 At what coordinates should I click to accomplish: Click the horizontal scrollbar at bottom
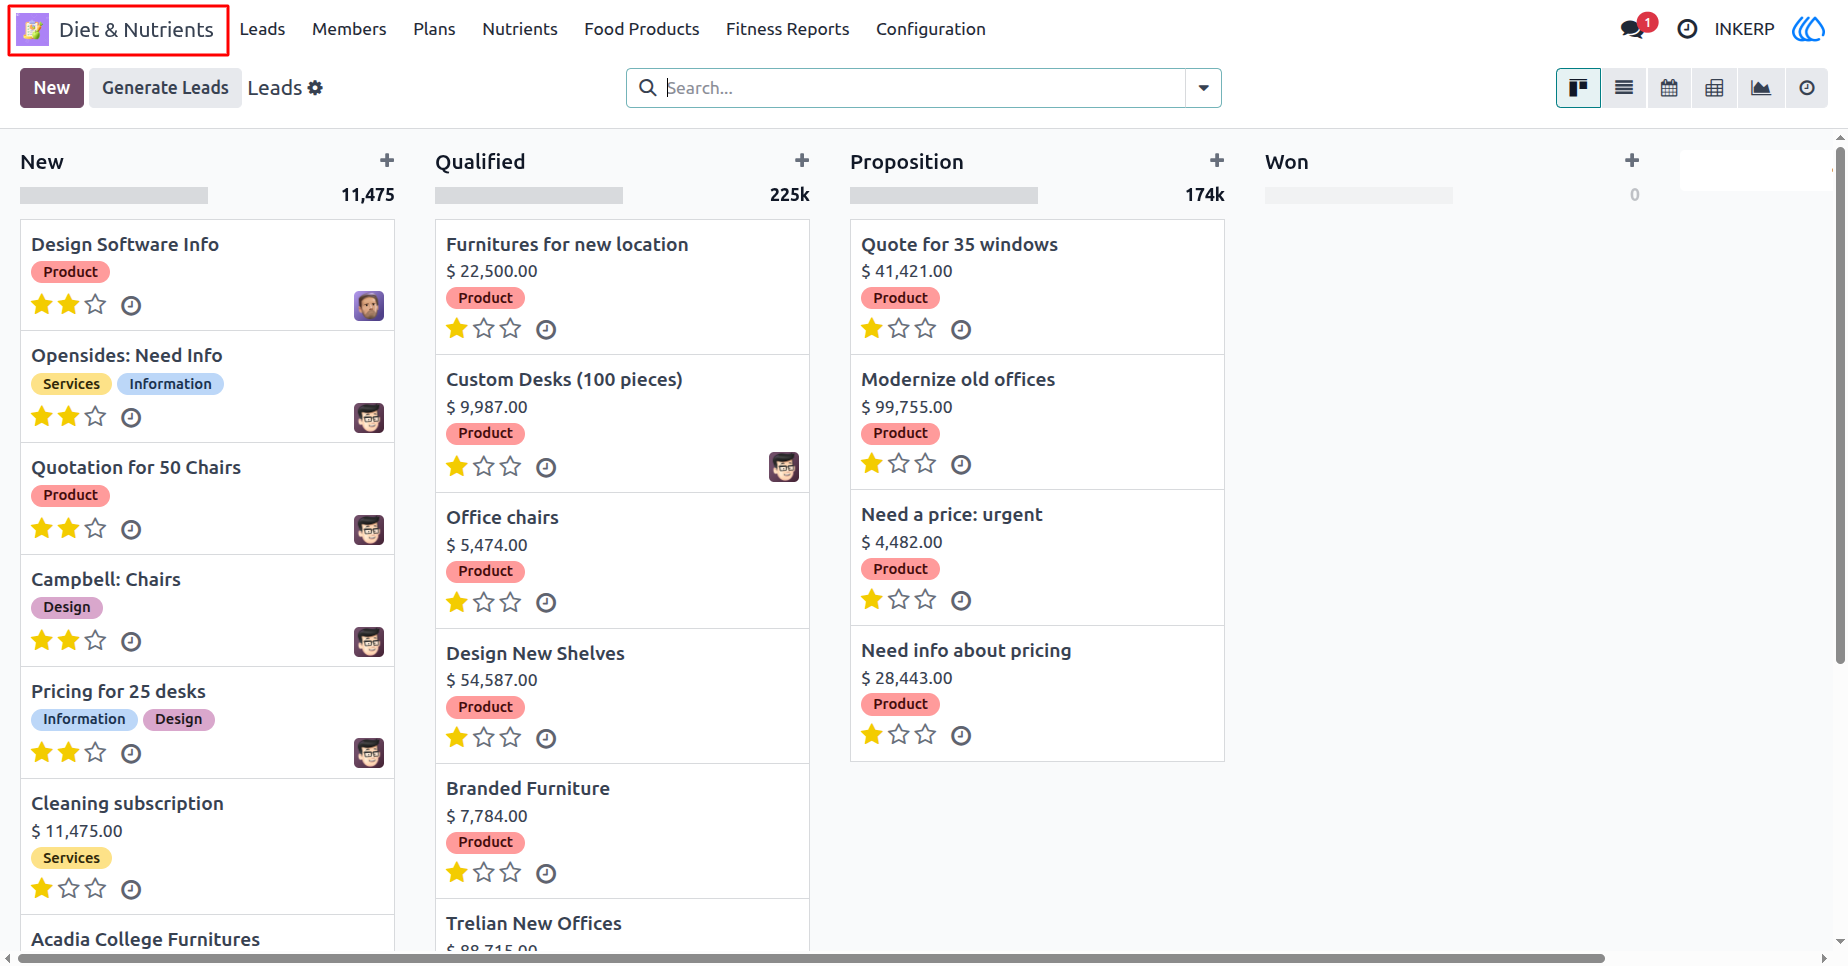(811, 958)
